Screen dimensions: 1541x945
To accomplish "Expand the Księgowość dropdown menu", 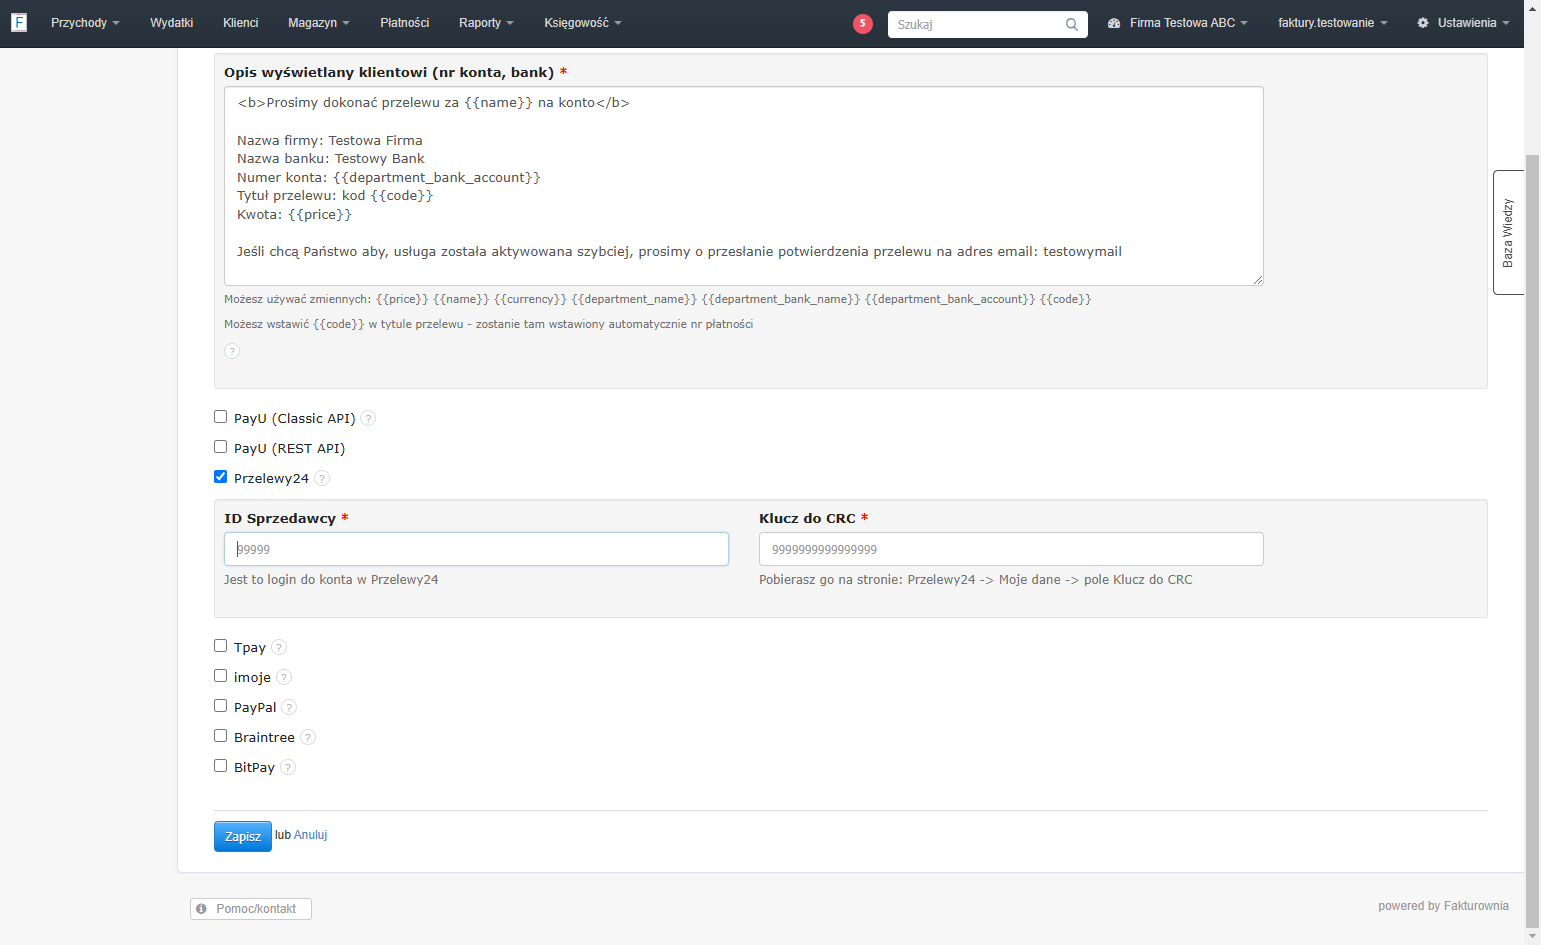I will (x=583, y=23).
